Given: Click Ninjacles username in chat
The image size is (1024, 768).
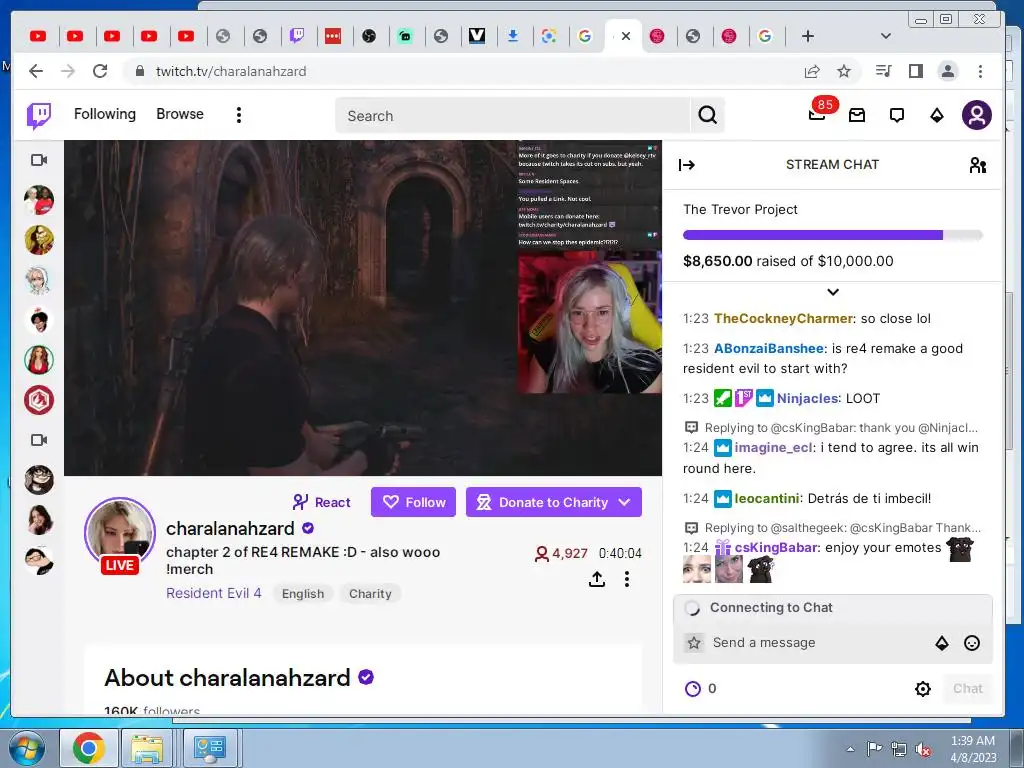Looking at the screenshot, I should click(x=808, y=398).
